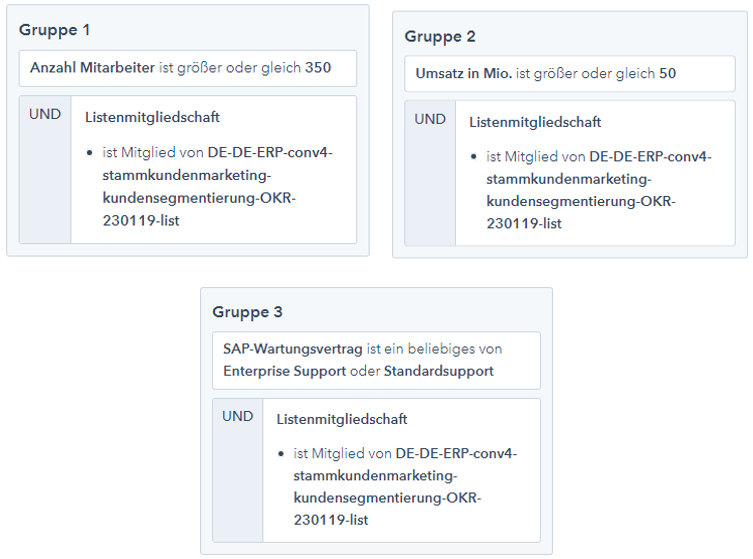Click the UND operator in Gruppe 1

point(45,114)
